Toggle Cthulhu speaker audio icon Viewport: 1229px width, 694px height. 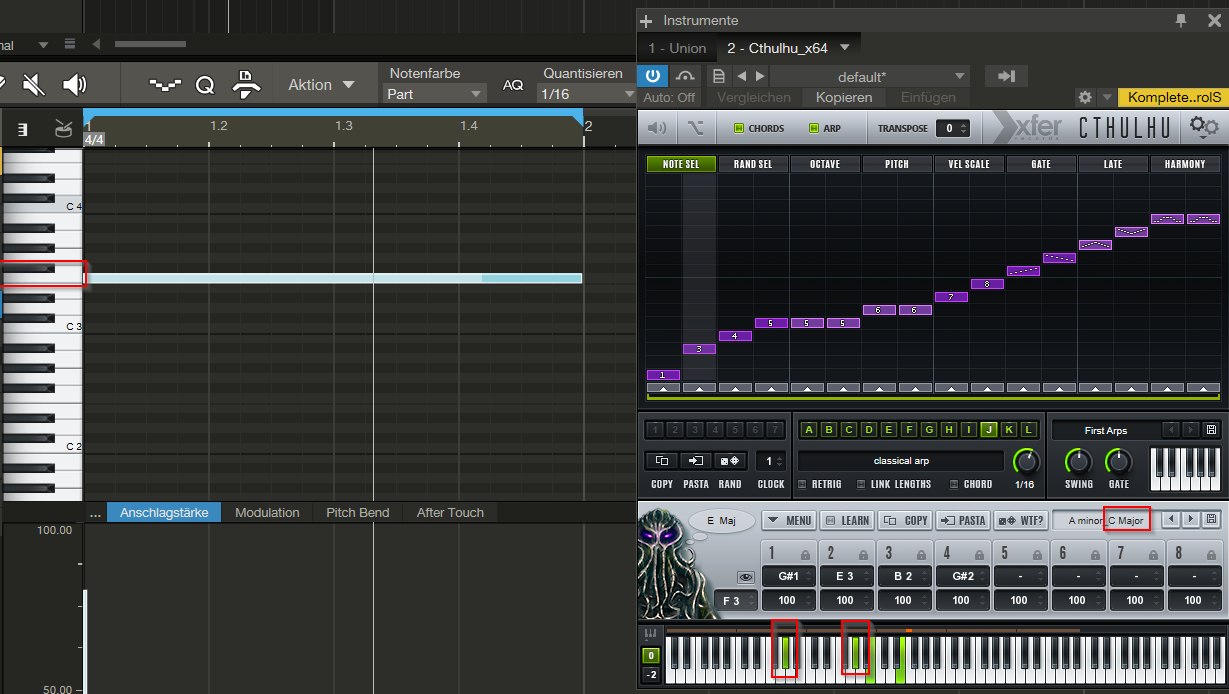click(x=657, y=128)
